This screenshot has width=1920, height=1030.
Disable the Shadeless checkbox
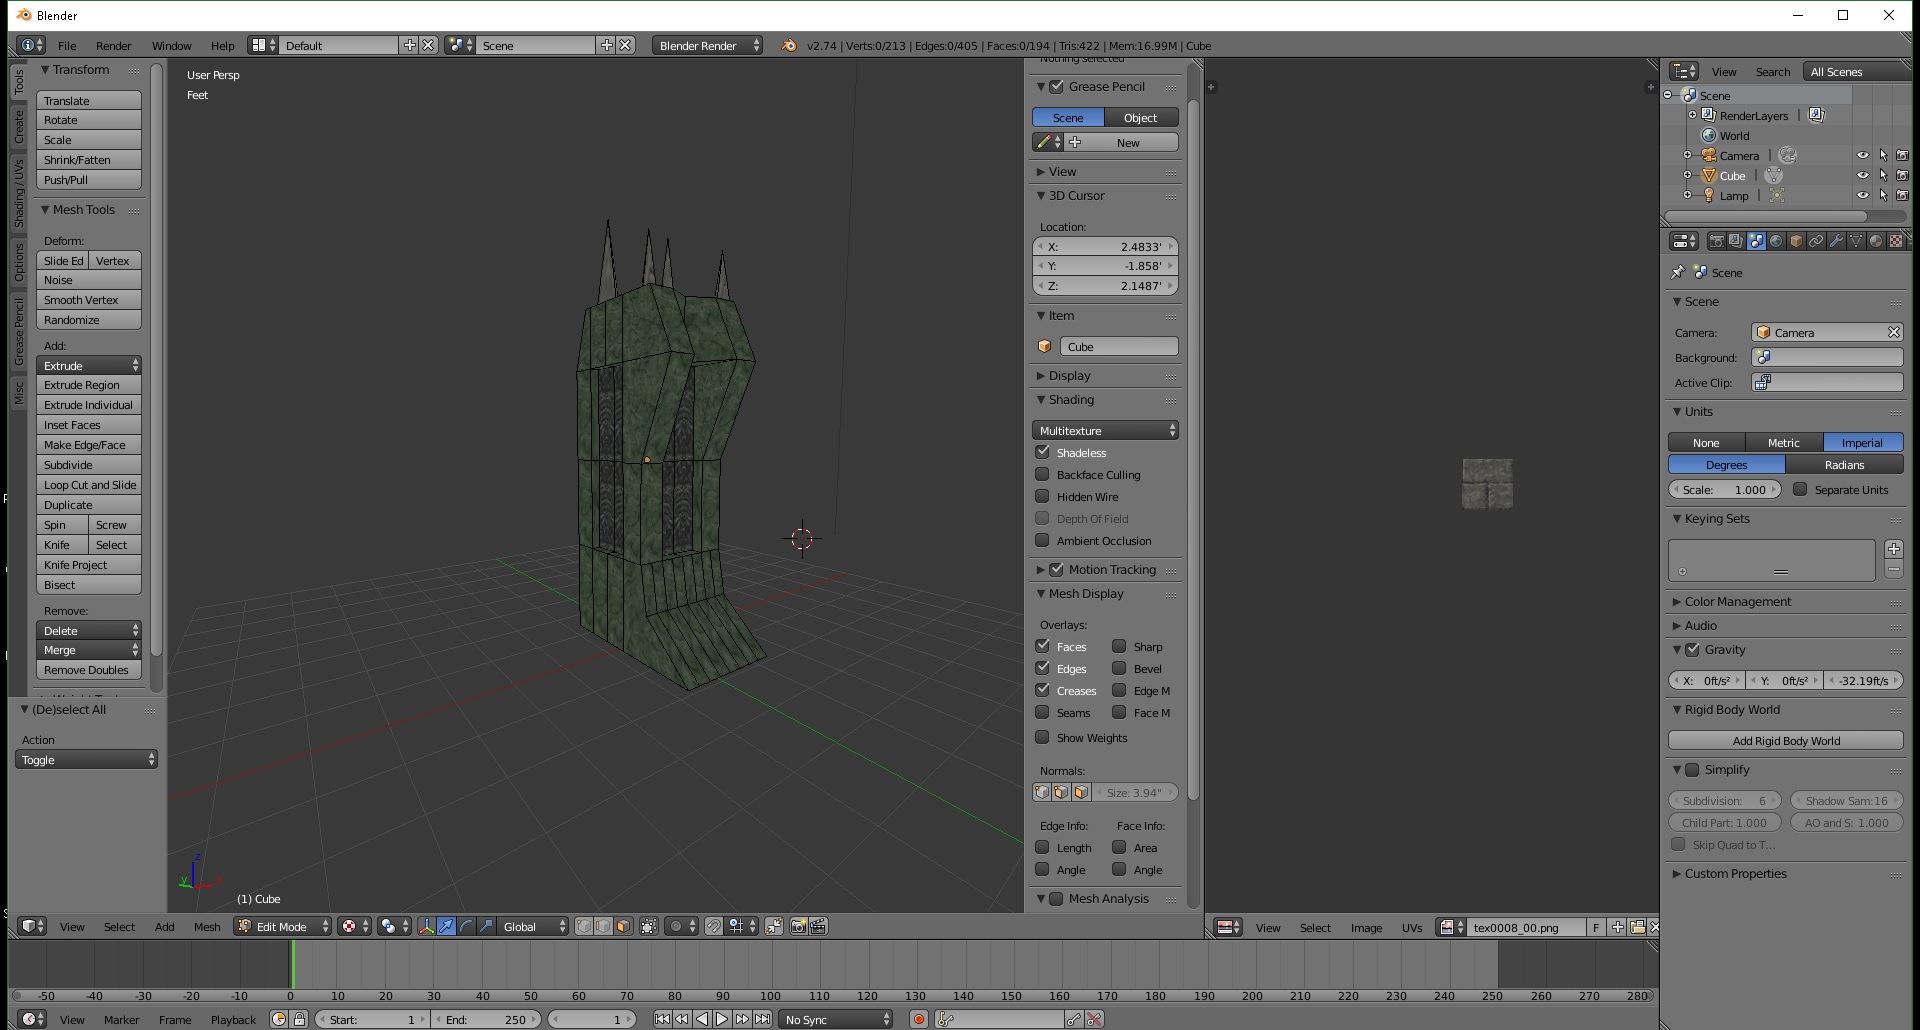[x=1042, y=453]
